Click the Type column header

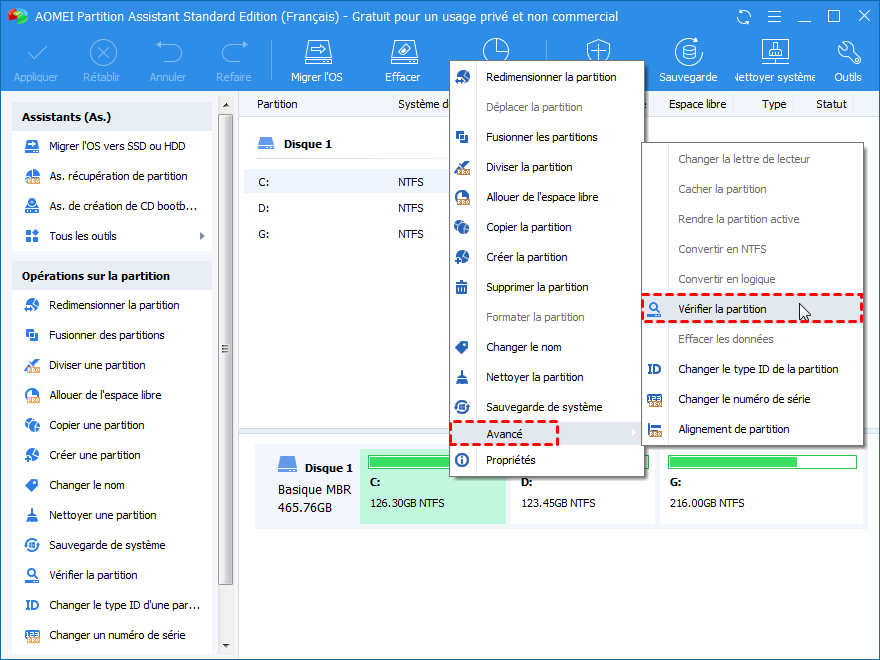click(774, 104)
